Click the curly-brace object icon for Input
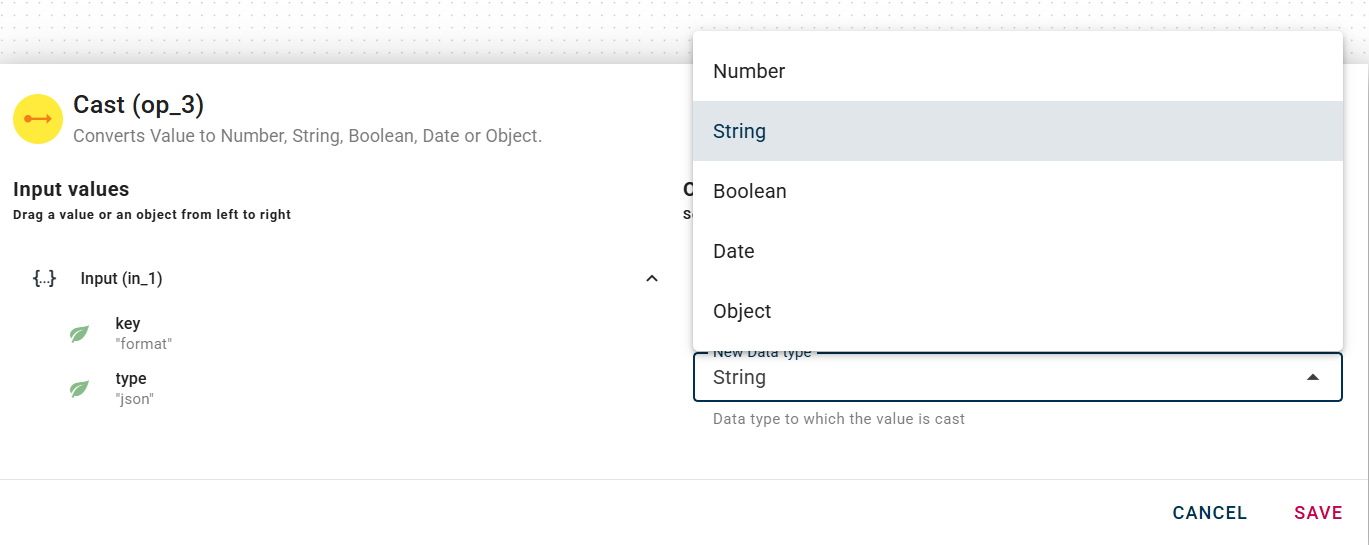1369x545 pixels. pyautogui.click(x=44, y=278)
